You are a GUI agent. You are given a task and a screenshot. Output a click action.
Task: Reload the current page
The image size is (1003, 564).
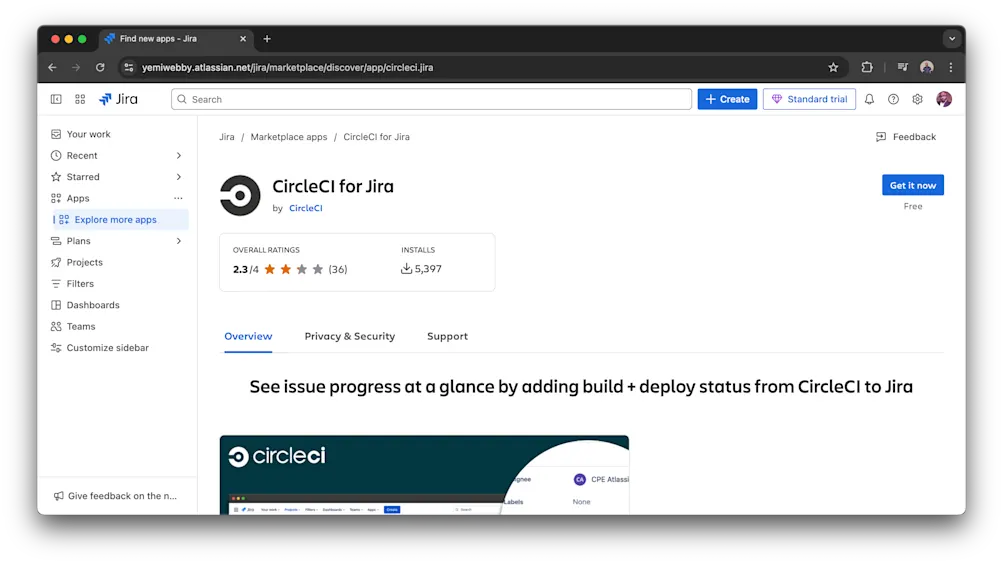pos(100,67)
